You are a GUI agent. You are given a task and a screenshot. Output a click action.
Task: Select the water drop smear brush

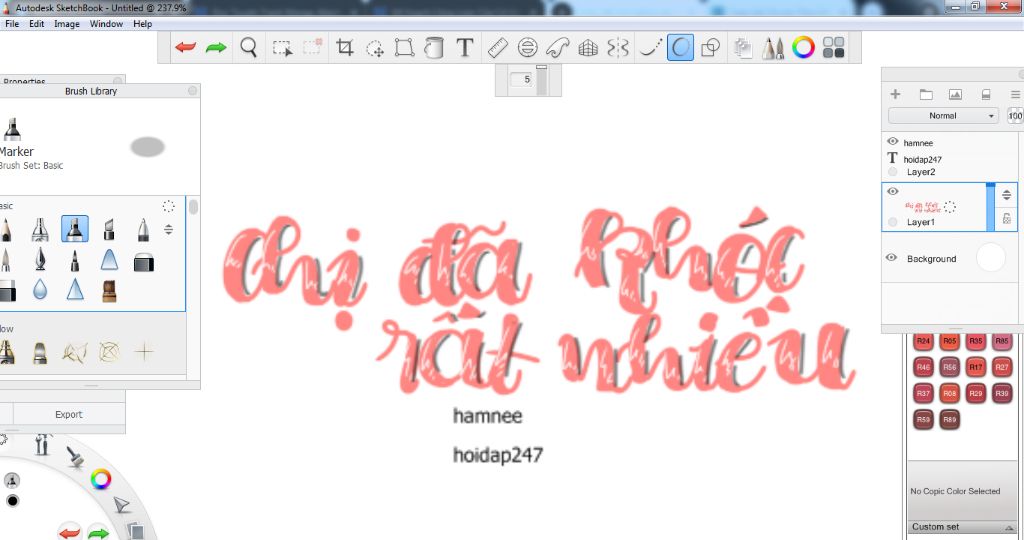coord(40,289)
